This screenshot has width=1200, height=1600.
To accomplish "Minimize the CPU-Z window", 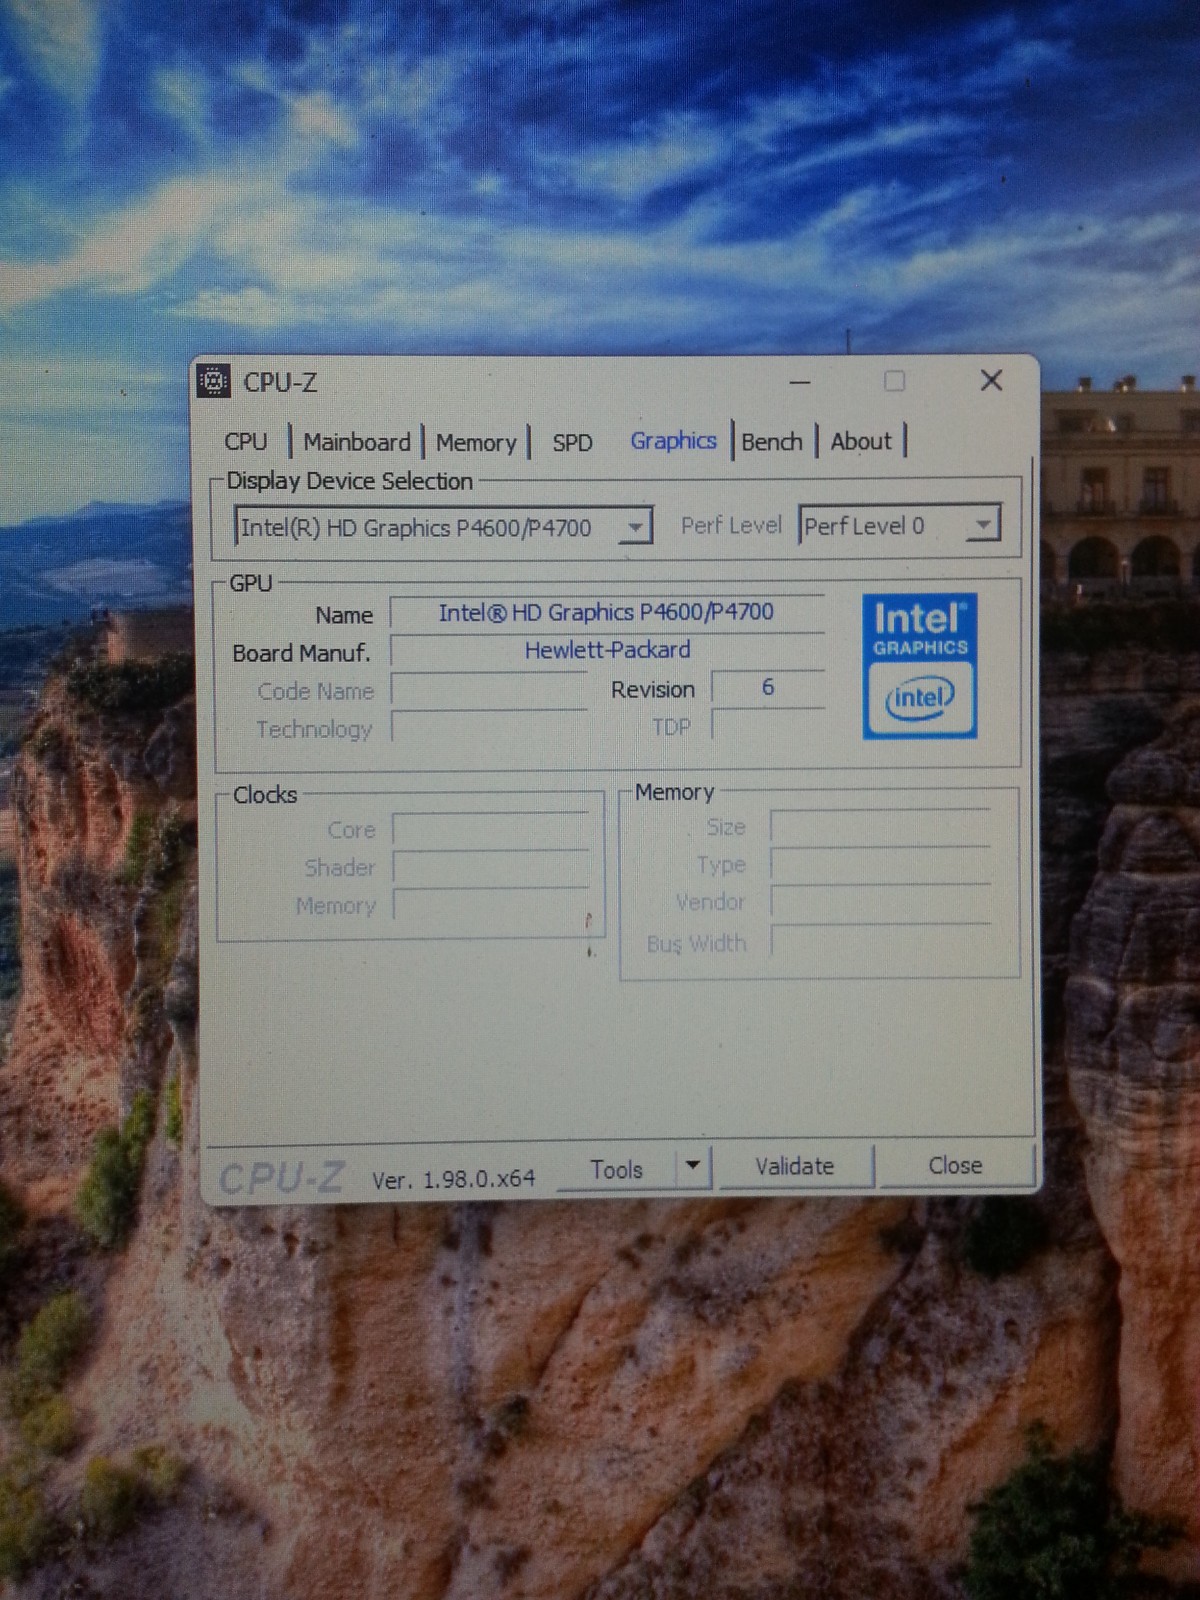I will point(800,382).
